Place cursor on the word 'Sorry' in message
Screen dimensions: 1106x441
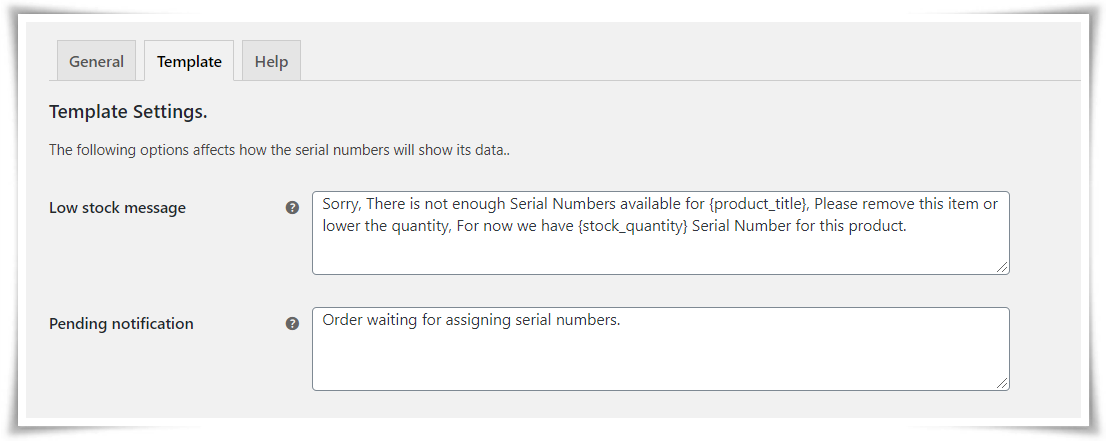(x=341, y=204)
